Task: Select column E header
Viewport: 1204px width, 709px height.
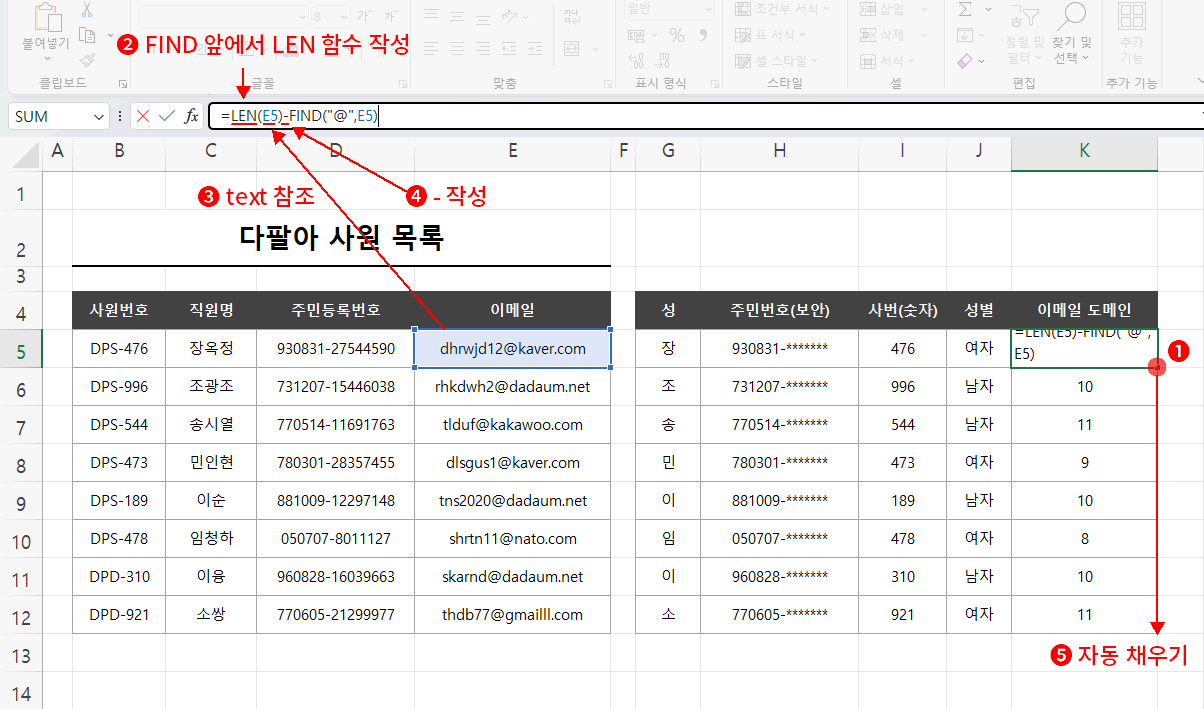Action: (x=512, y=151)
